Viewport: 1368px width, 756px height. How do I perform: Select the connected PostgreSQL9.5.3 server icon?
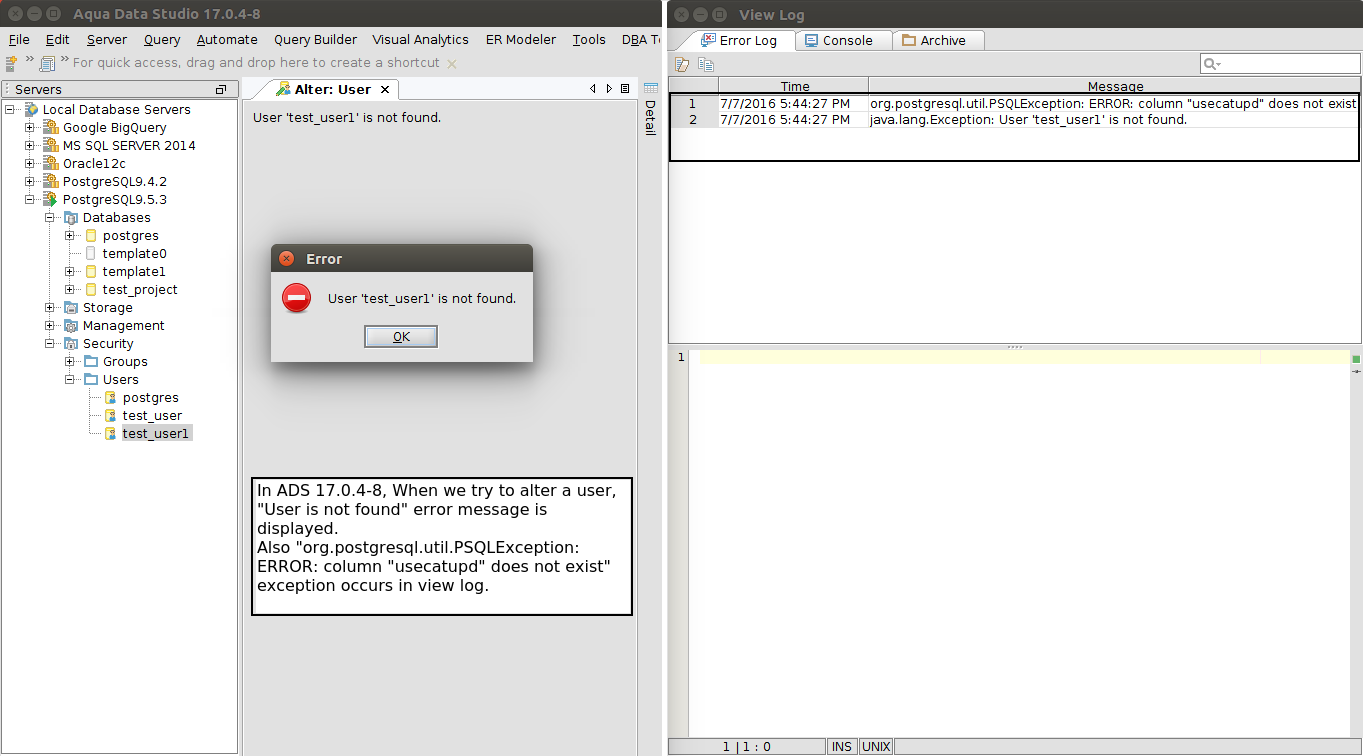pos(50,200)
